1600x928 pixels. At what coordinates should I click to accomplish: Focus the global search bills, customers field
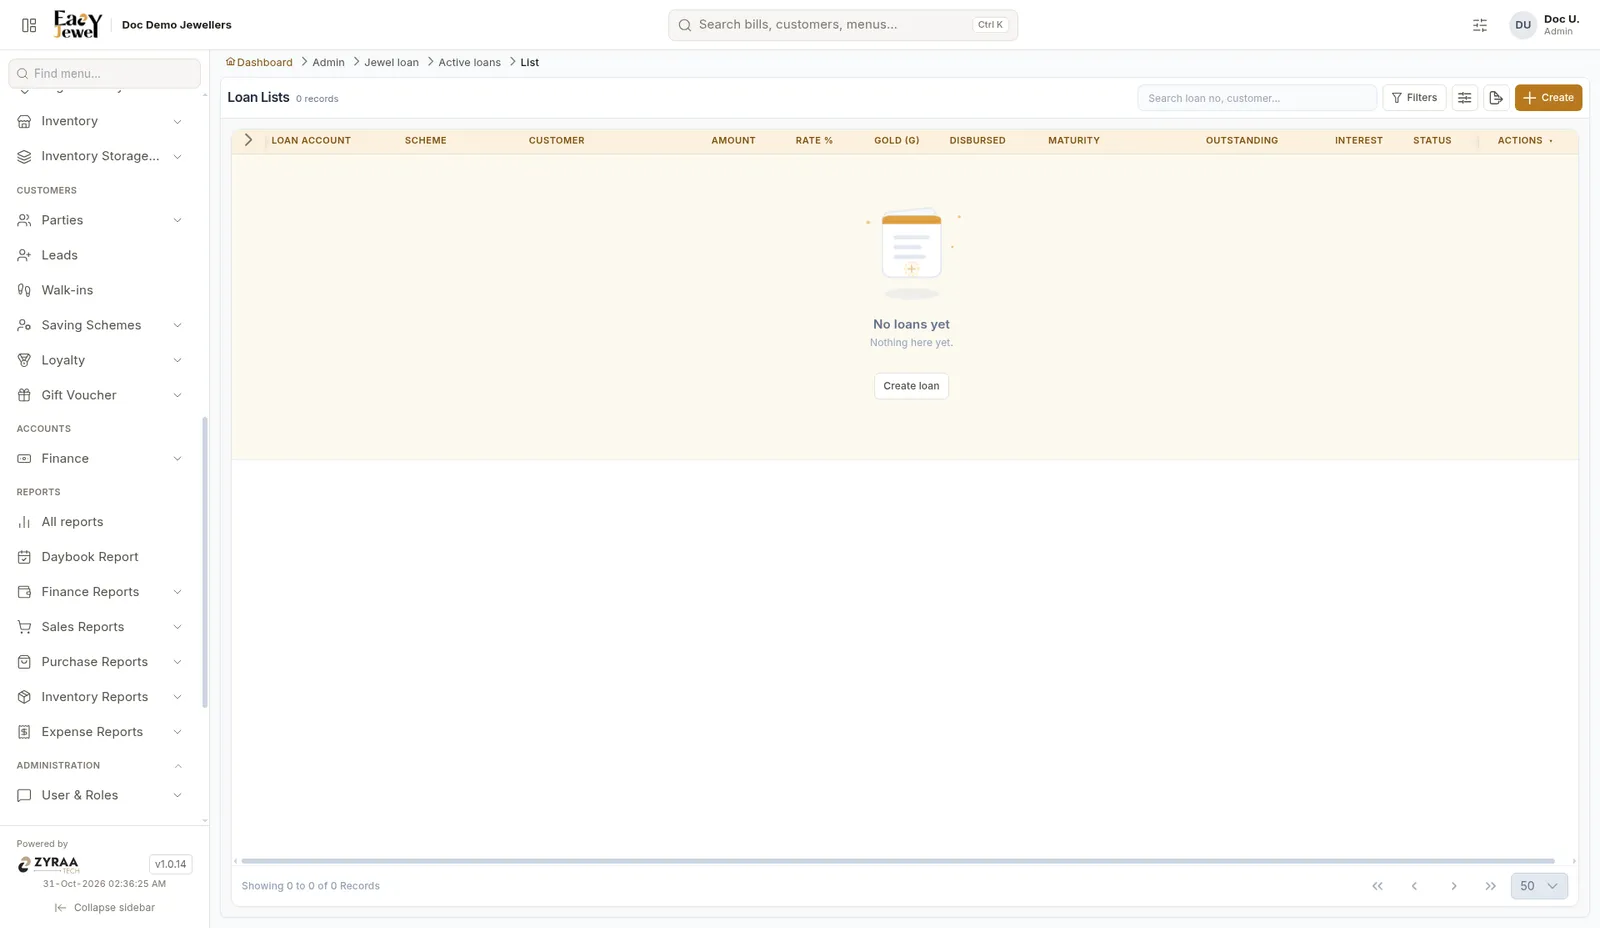[x=843, y=25]
